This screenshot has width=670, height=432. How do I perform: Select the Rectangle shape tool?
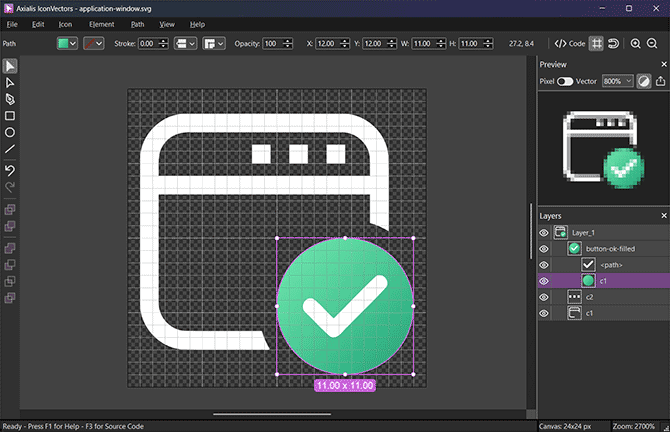10,116
